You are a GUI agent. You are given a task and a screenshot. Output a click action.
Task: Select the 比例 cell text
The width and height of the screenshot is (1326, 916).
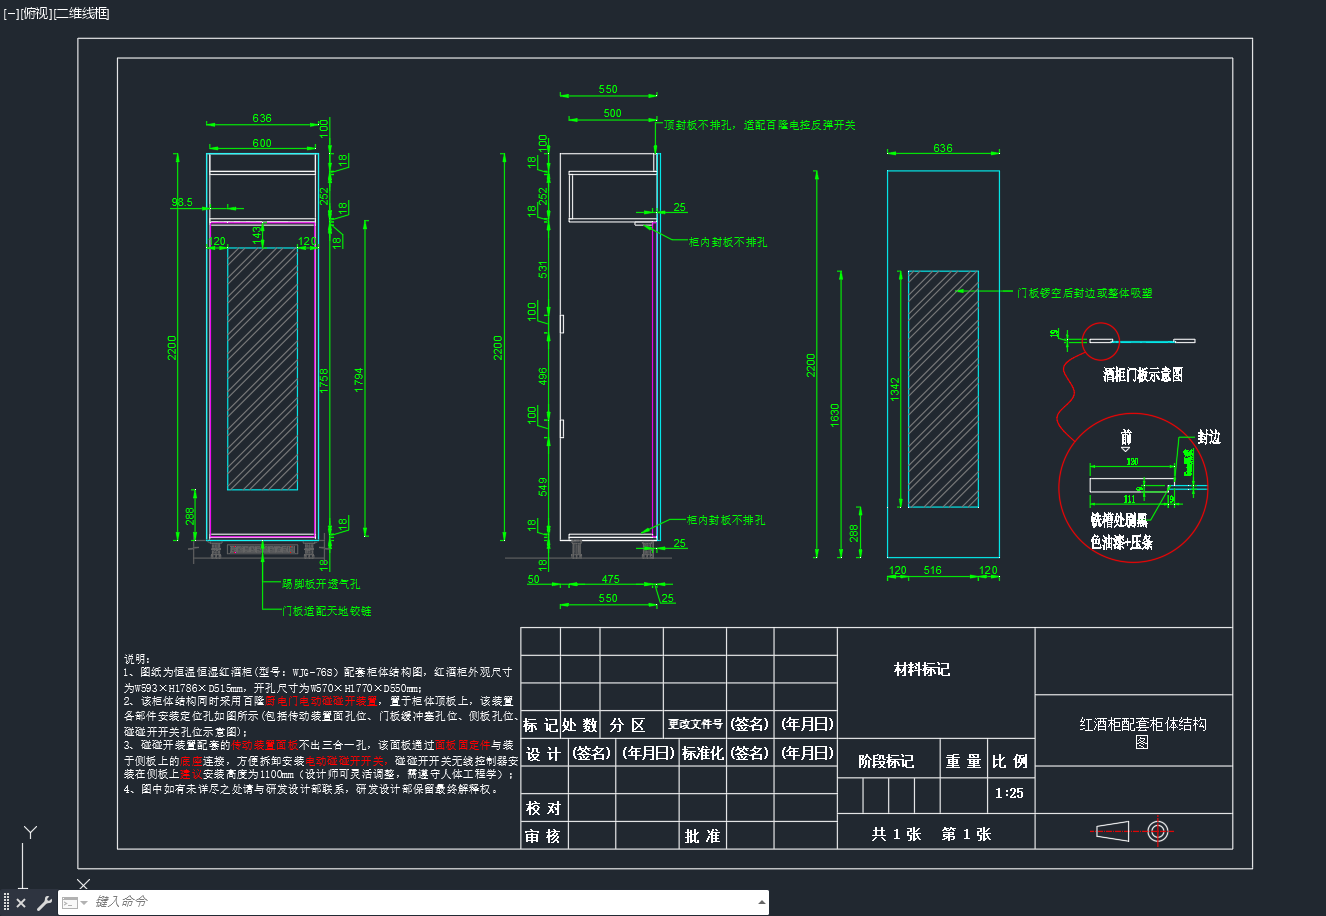click(x=1009, y=761)
